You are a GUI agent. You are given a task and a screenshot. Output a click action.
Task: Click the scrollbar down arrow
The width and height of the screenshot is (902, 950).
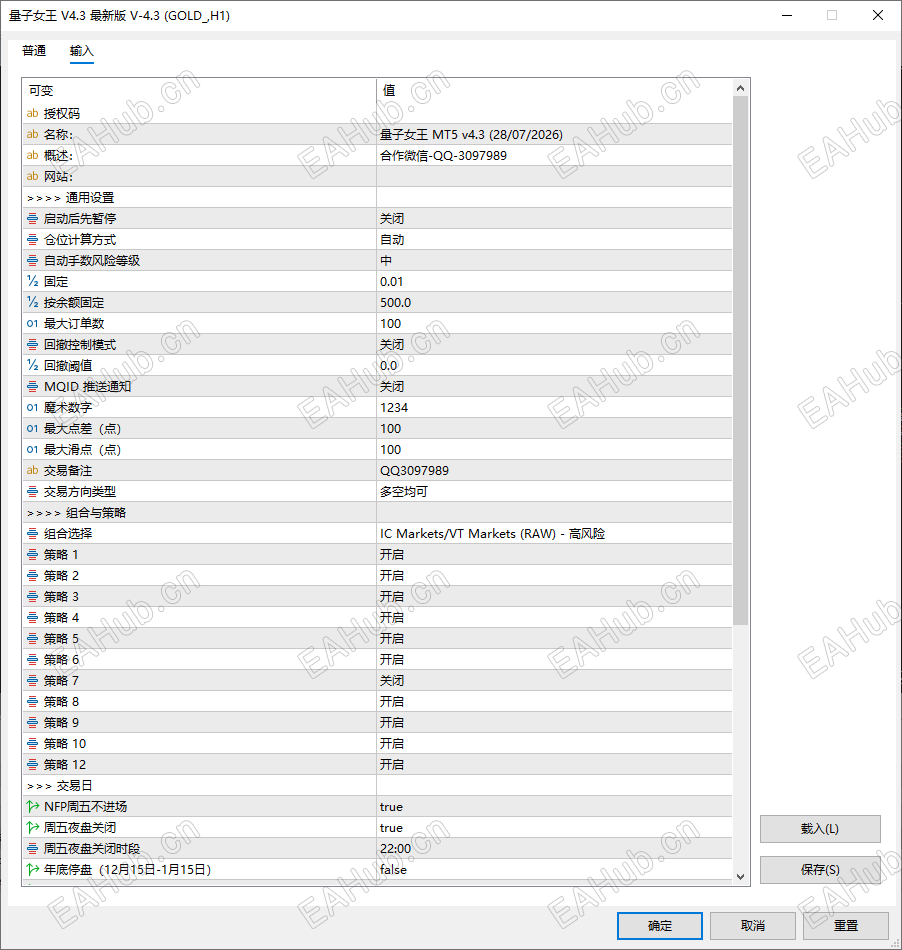(740, 876)
